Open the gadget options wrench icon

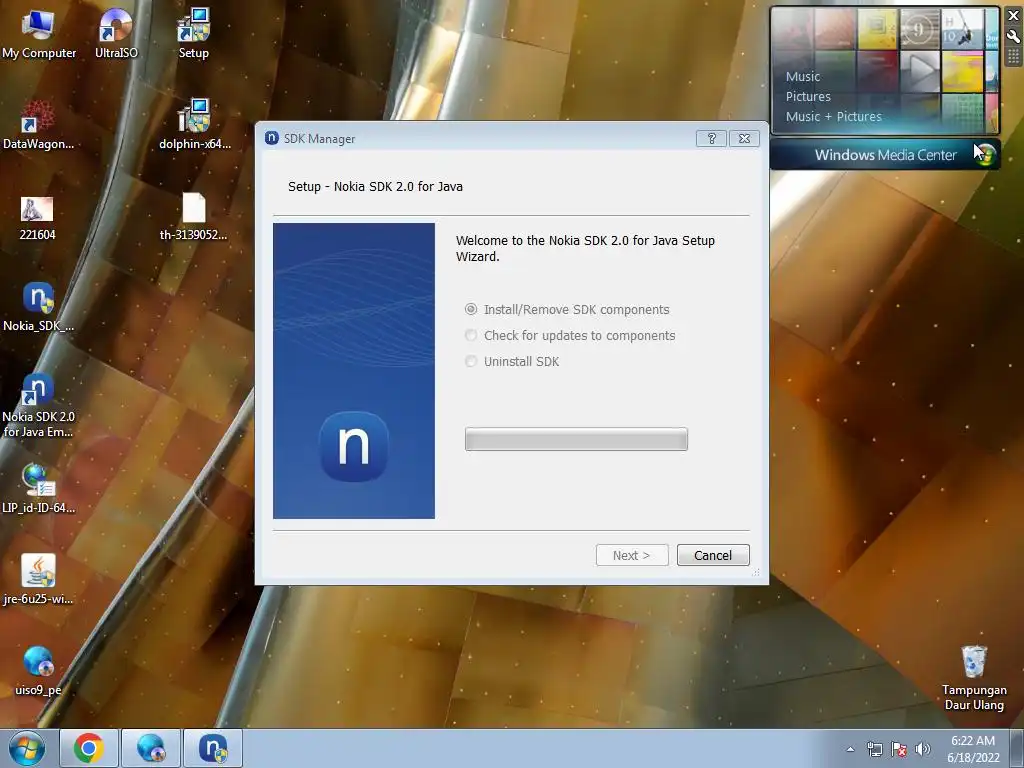(x=1014, y=36)
